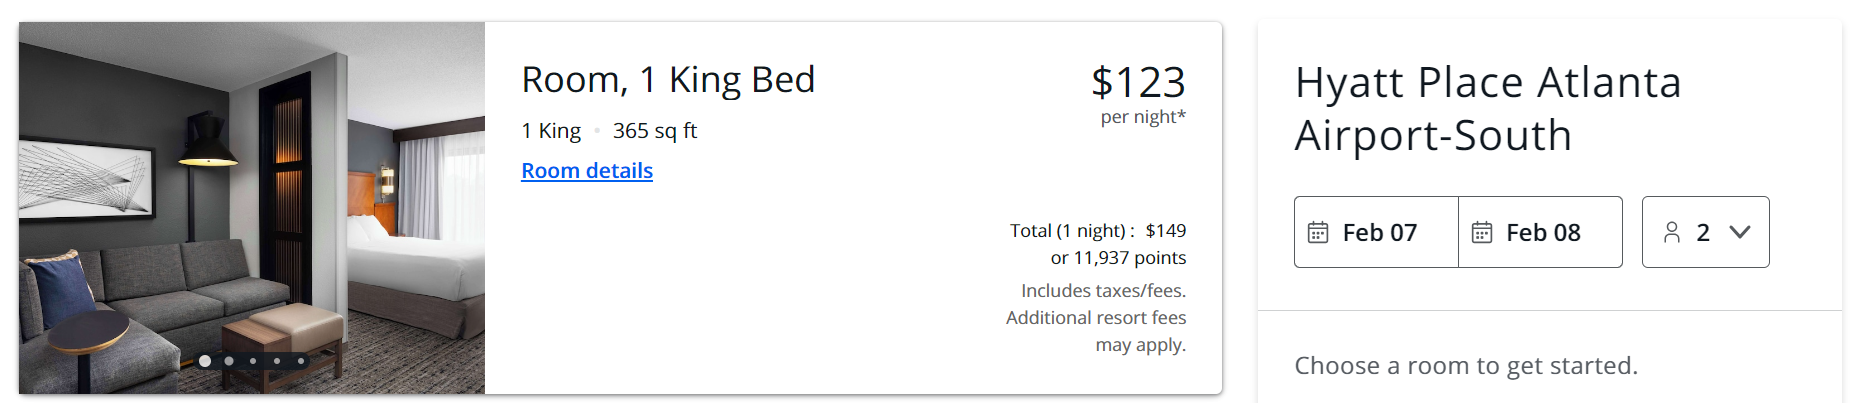Click Choose a room to get started text

point(1466,366)
